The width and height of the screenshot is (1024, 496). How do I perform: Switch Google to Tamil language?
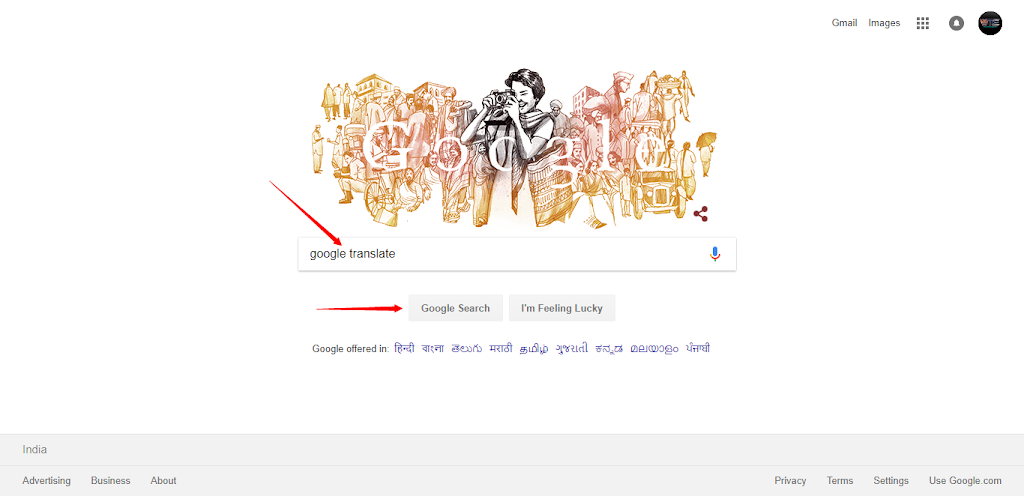tap(534, 349)
